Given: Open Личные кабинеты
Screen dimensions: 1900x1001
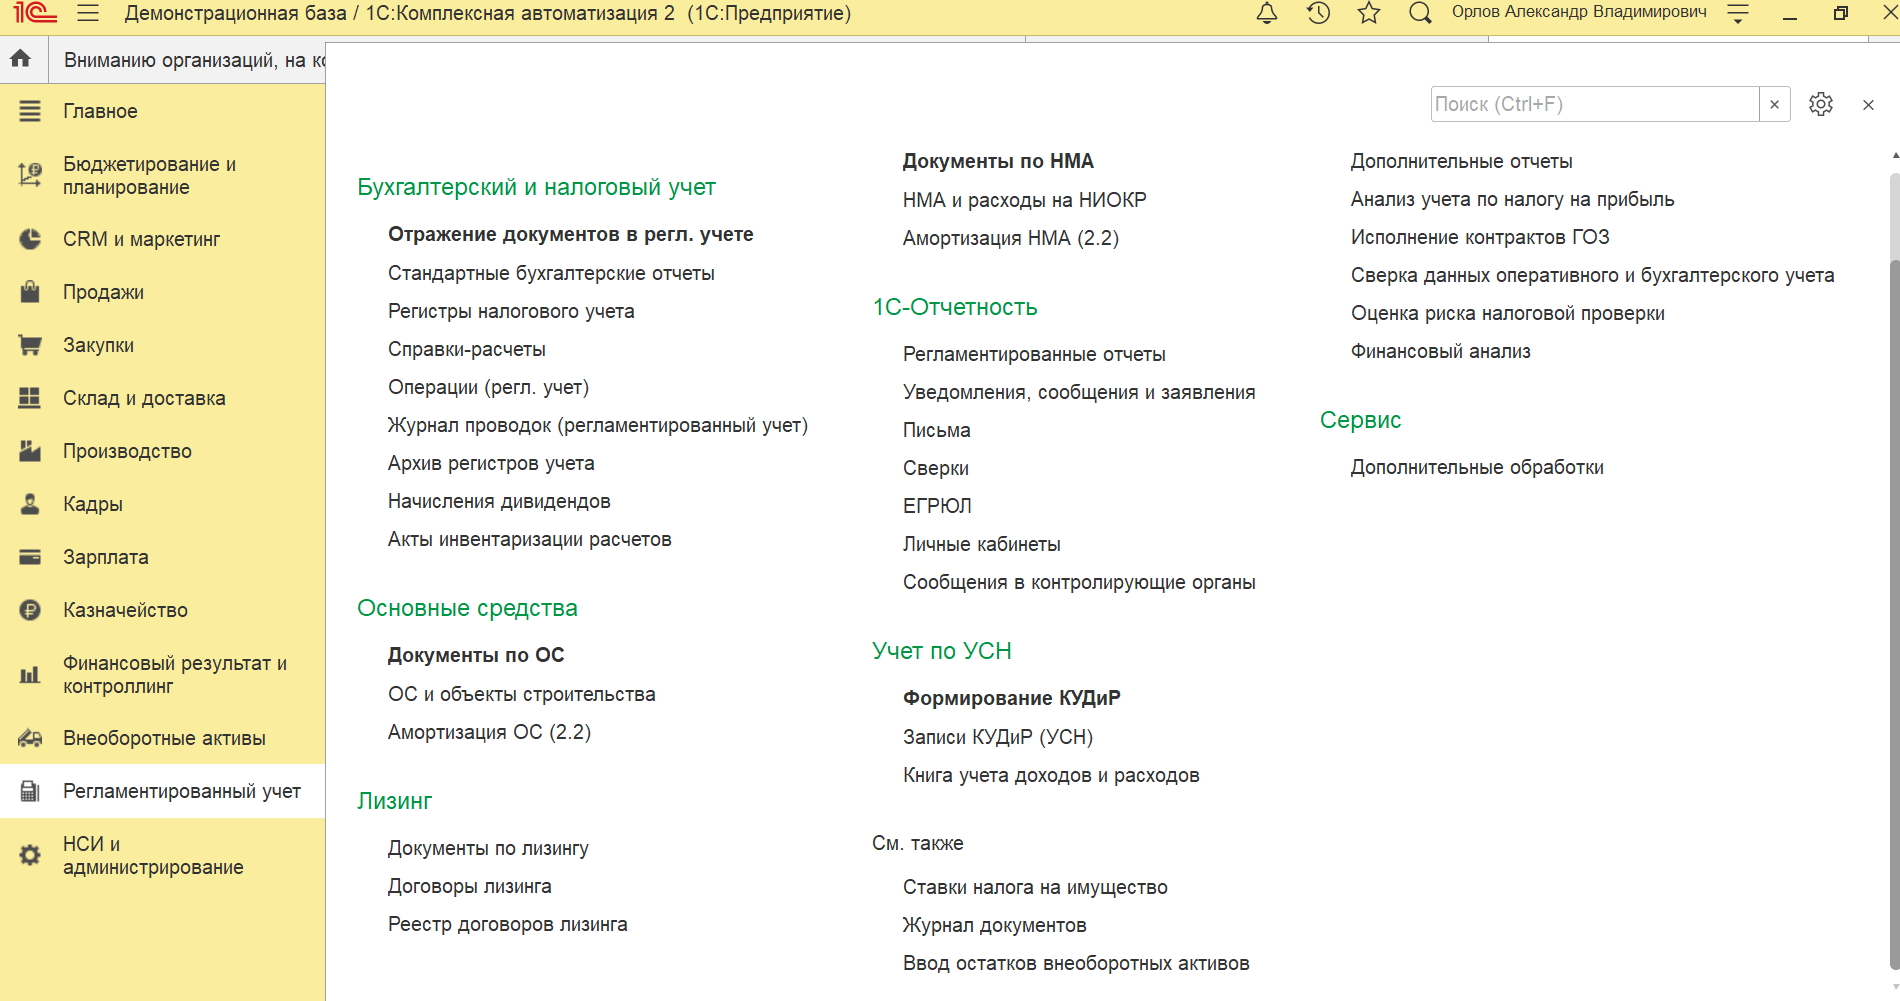Looking at the screenshot, I should point(982,544).
